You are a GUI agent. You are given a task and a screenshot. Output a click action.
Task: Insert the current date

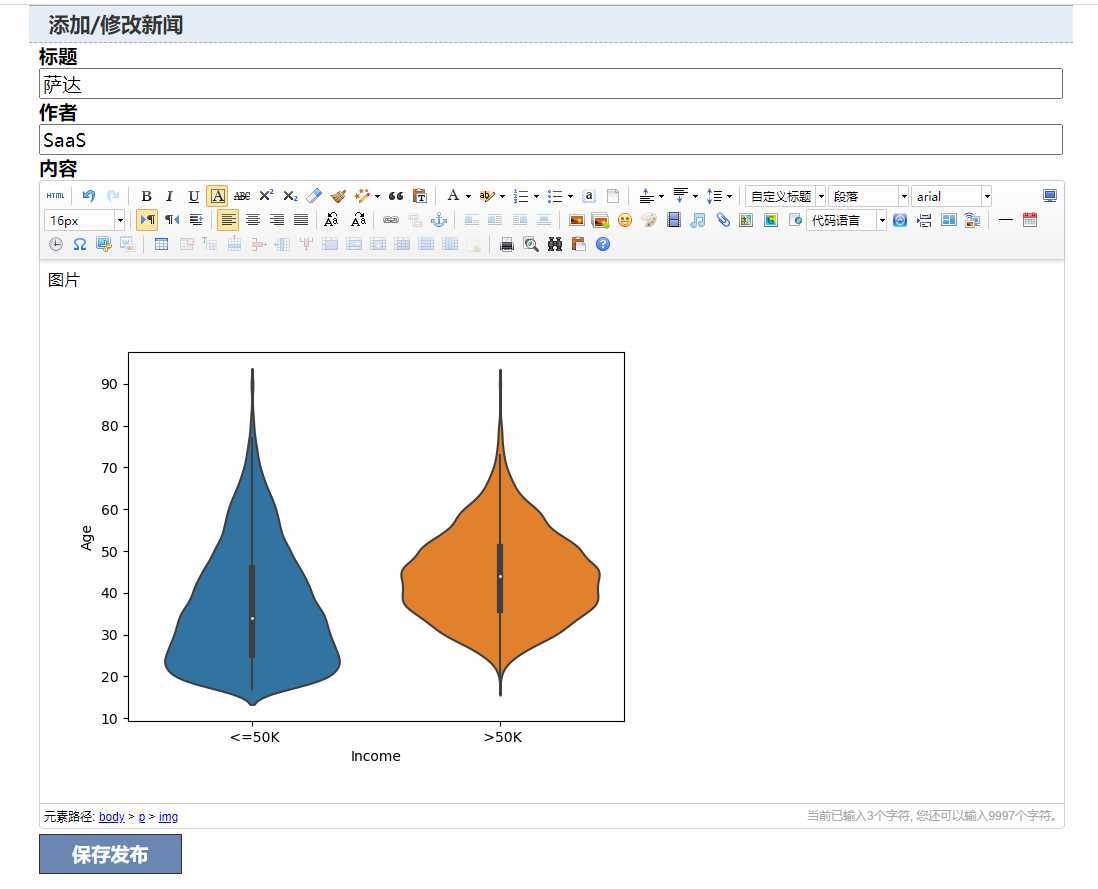coord(1029,220)
